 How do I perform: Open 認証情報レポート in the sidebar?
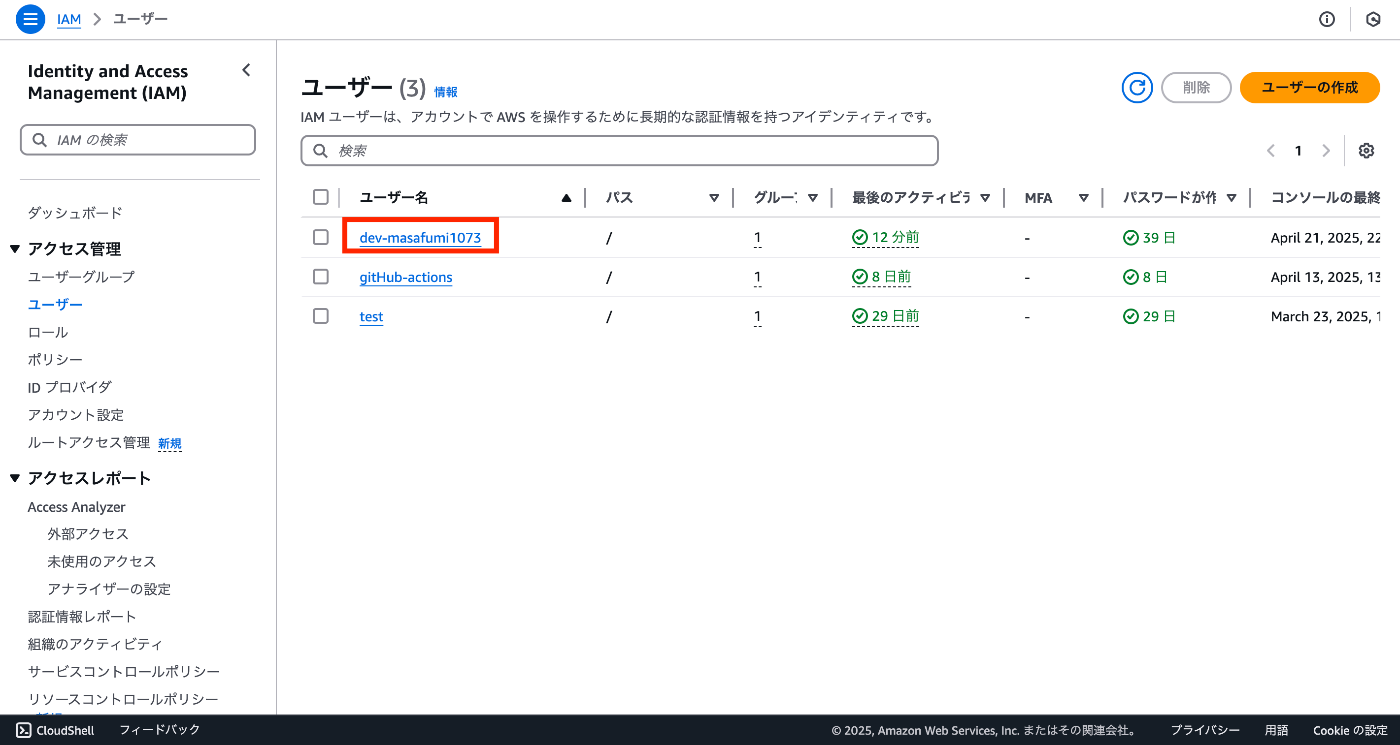pos(82,617)
